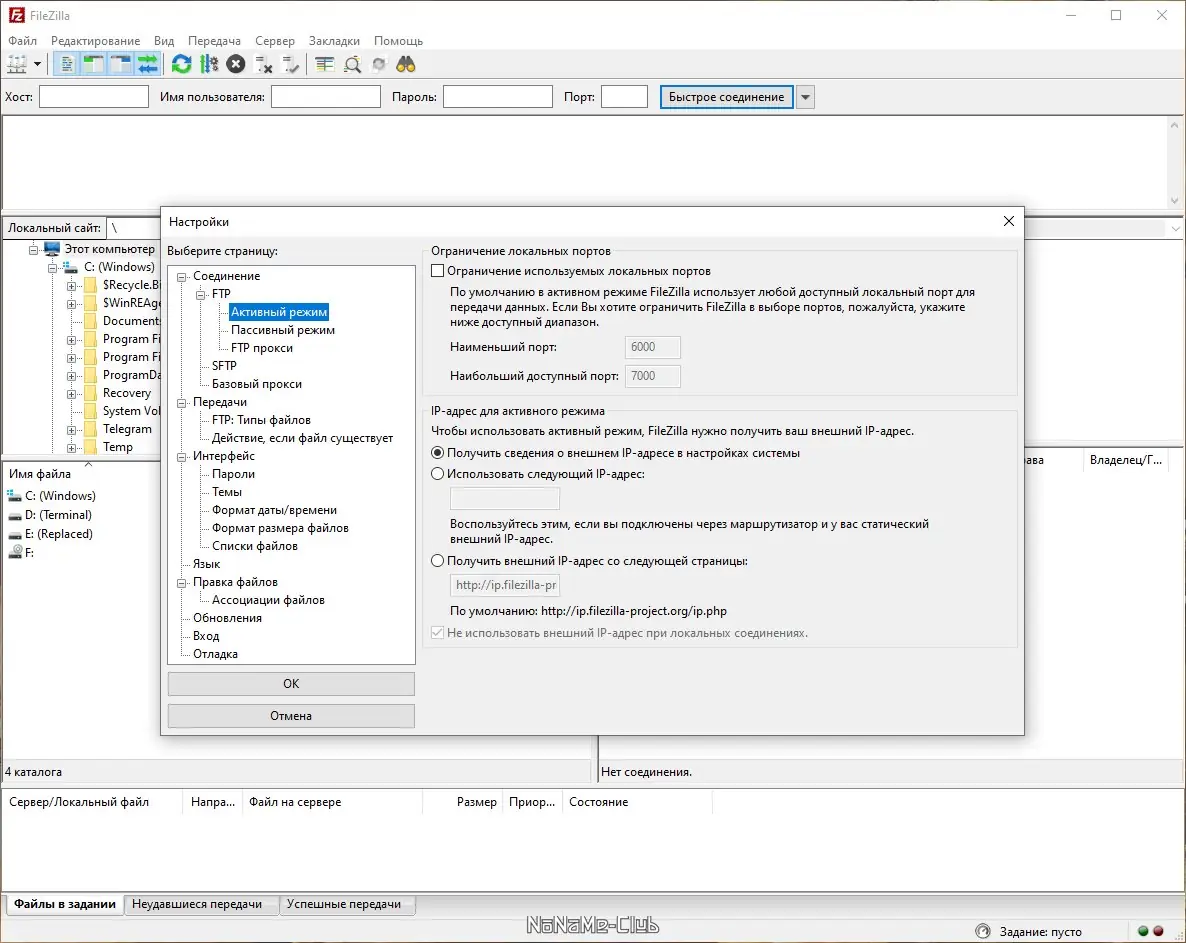Click the Хост input field
Viewport: 1186px width, 943px height.
(x=94, y=97)
